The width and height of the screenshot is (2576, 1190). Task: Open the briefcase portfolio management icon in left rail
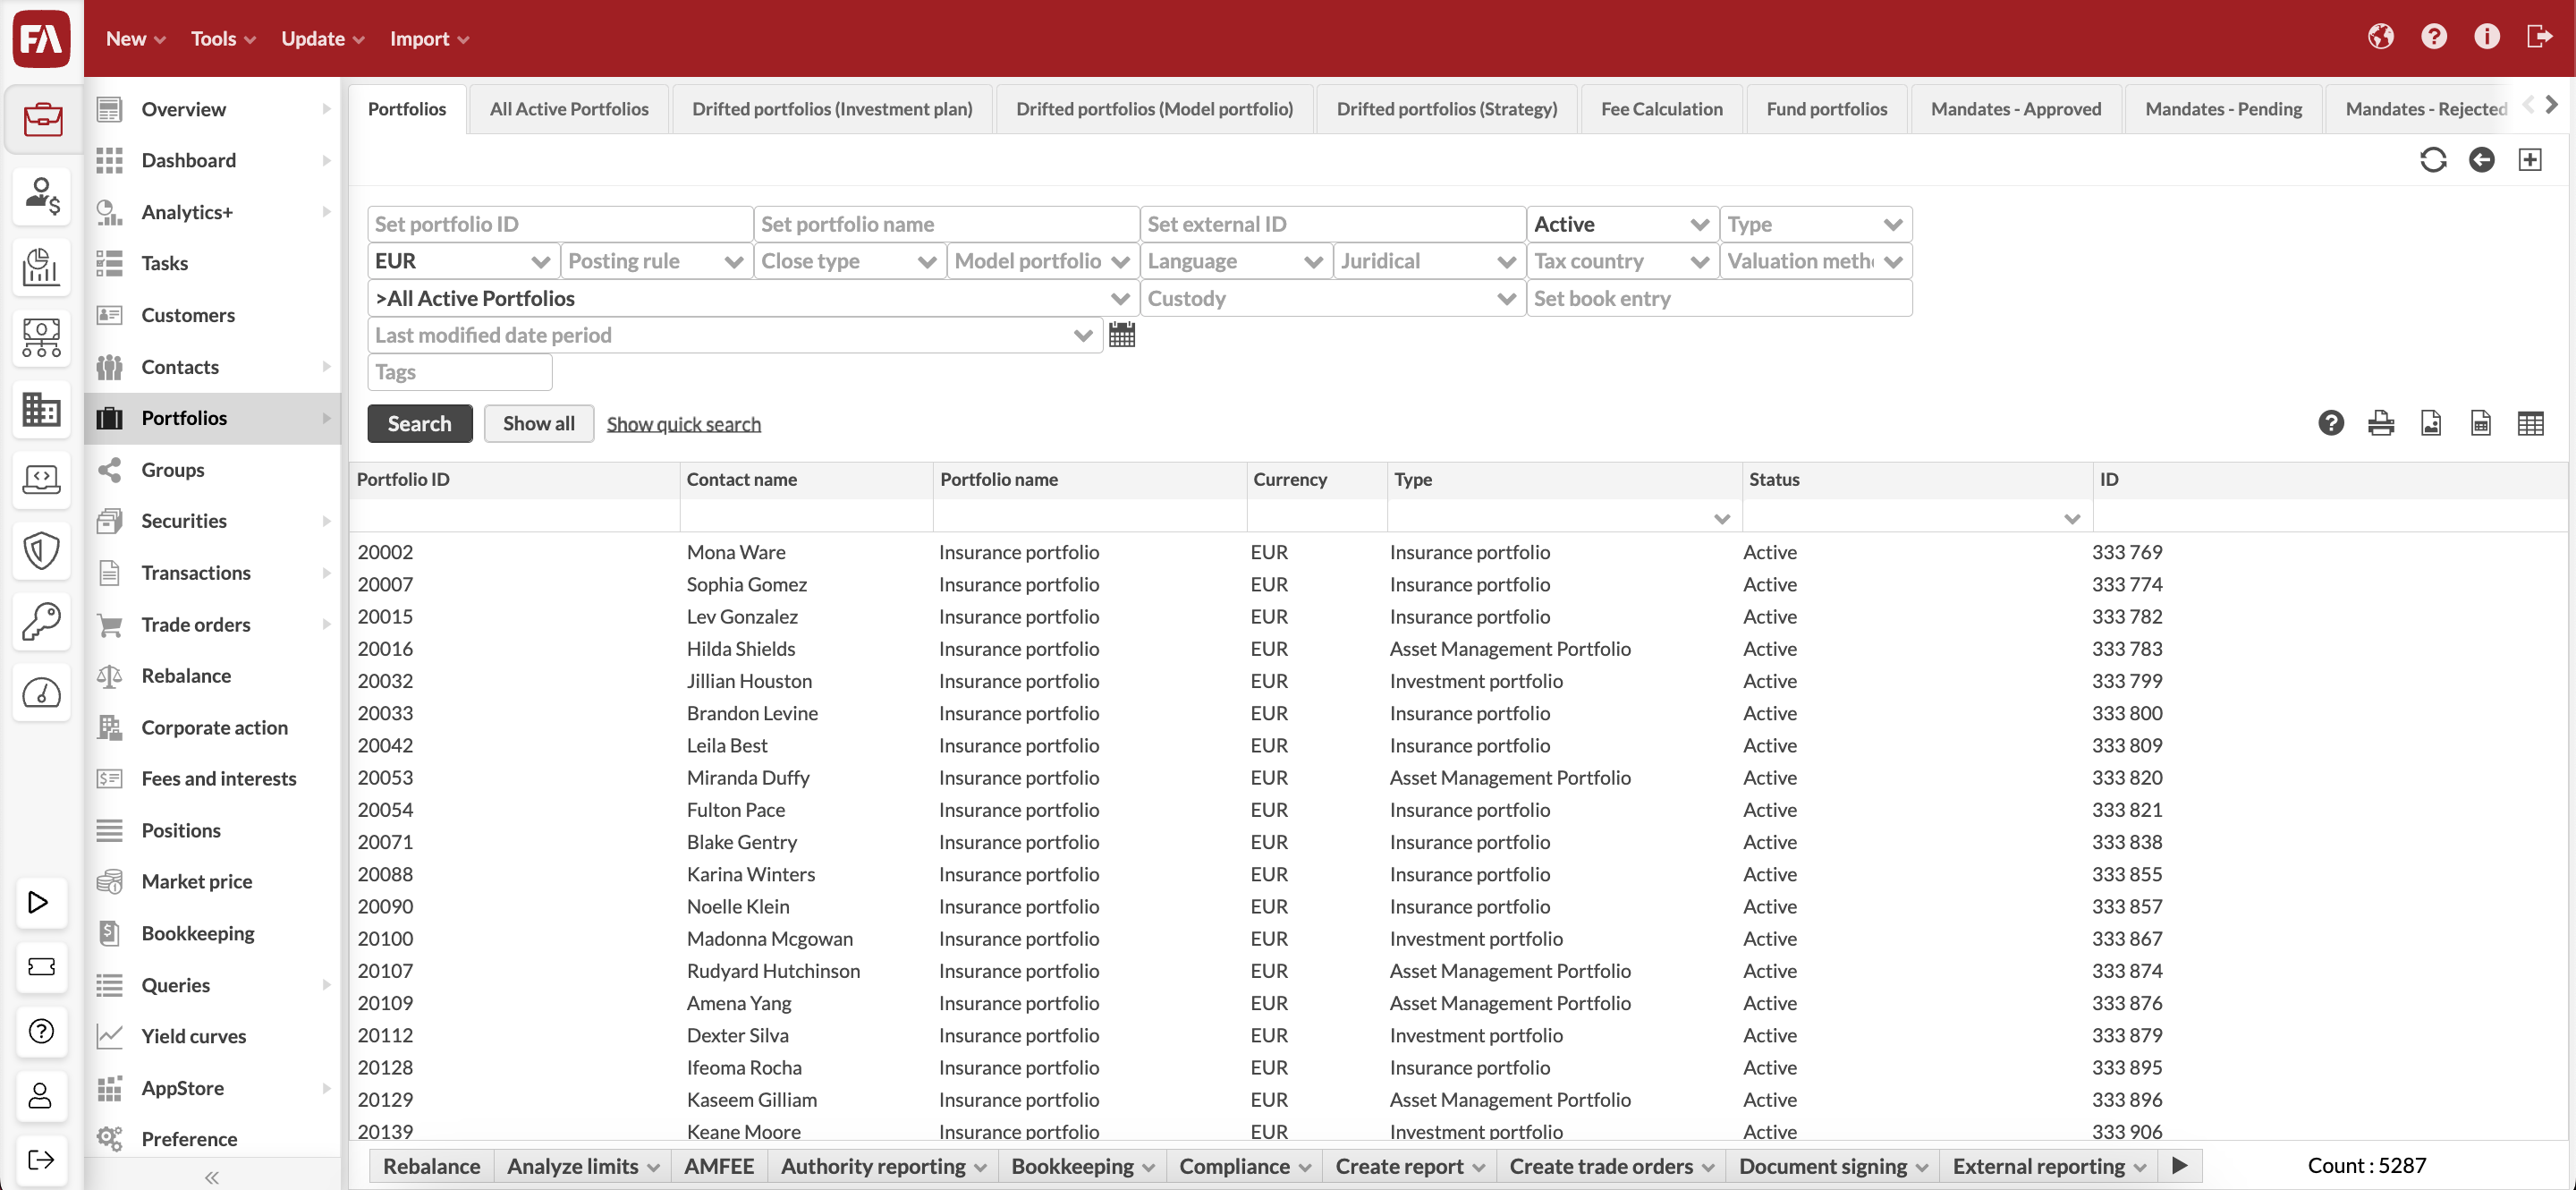click(41, 119)
